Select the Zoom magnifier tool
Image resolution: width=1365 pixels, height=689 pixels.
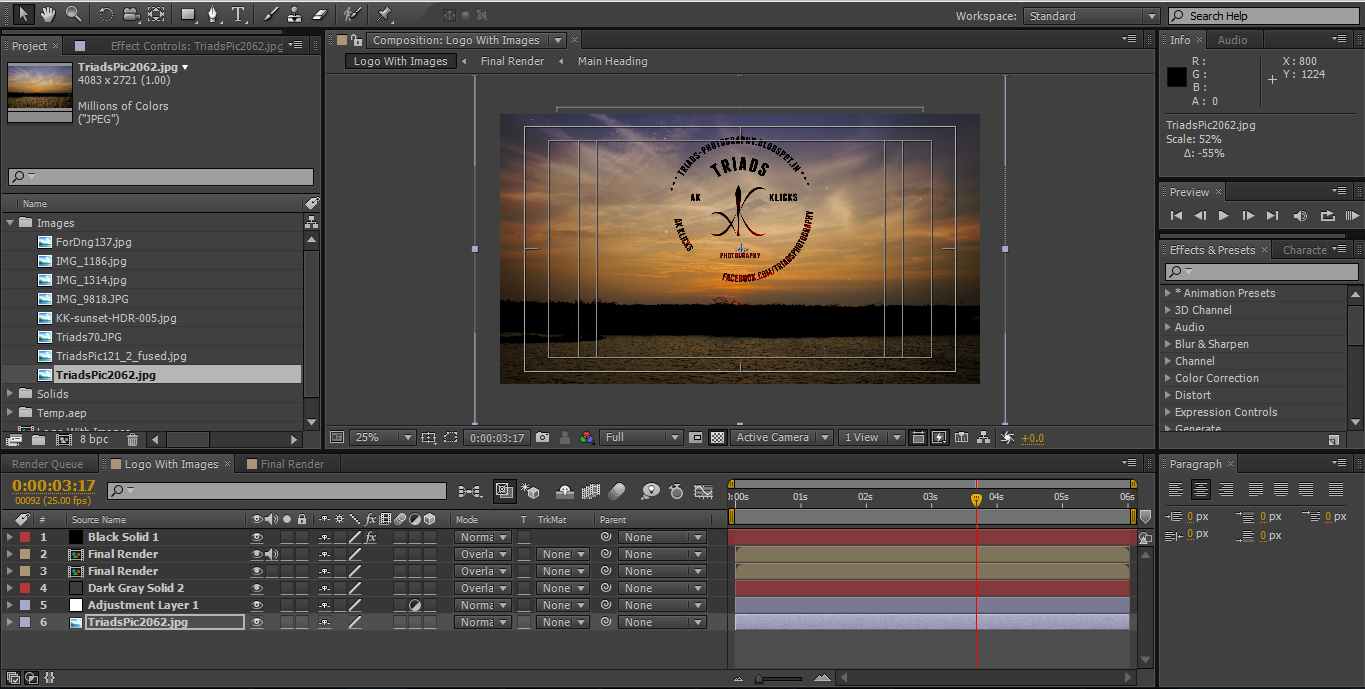73,14
